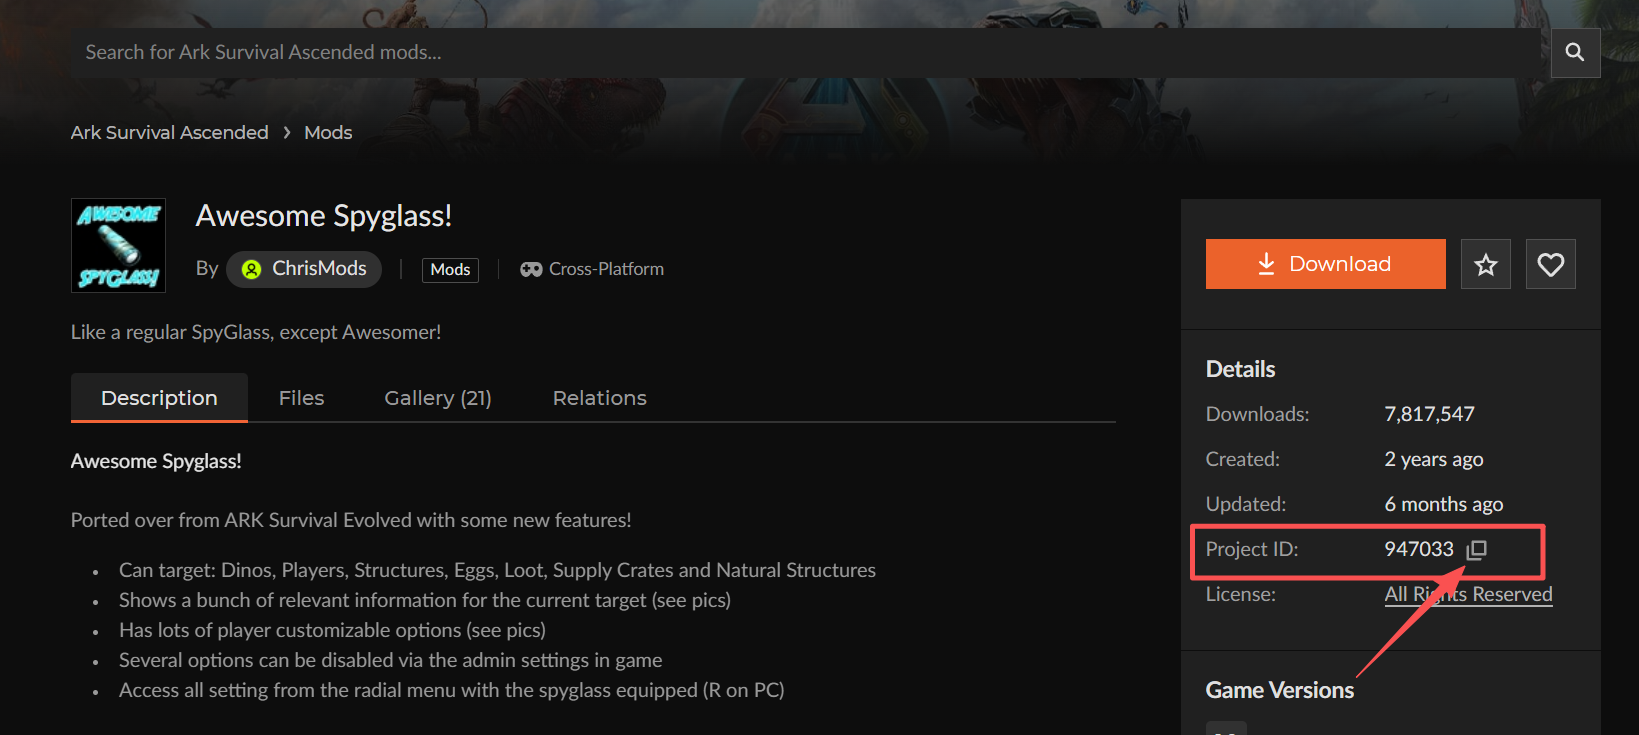Star this mod with the star icon
This screenshot has width=1639, height=735.
[x=1485, y=264]
